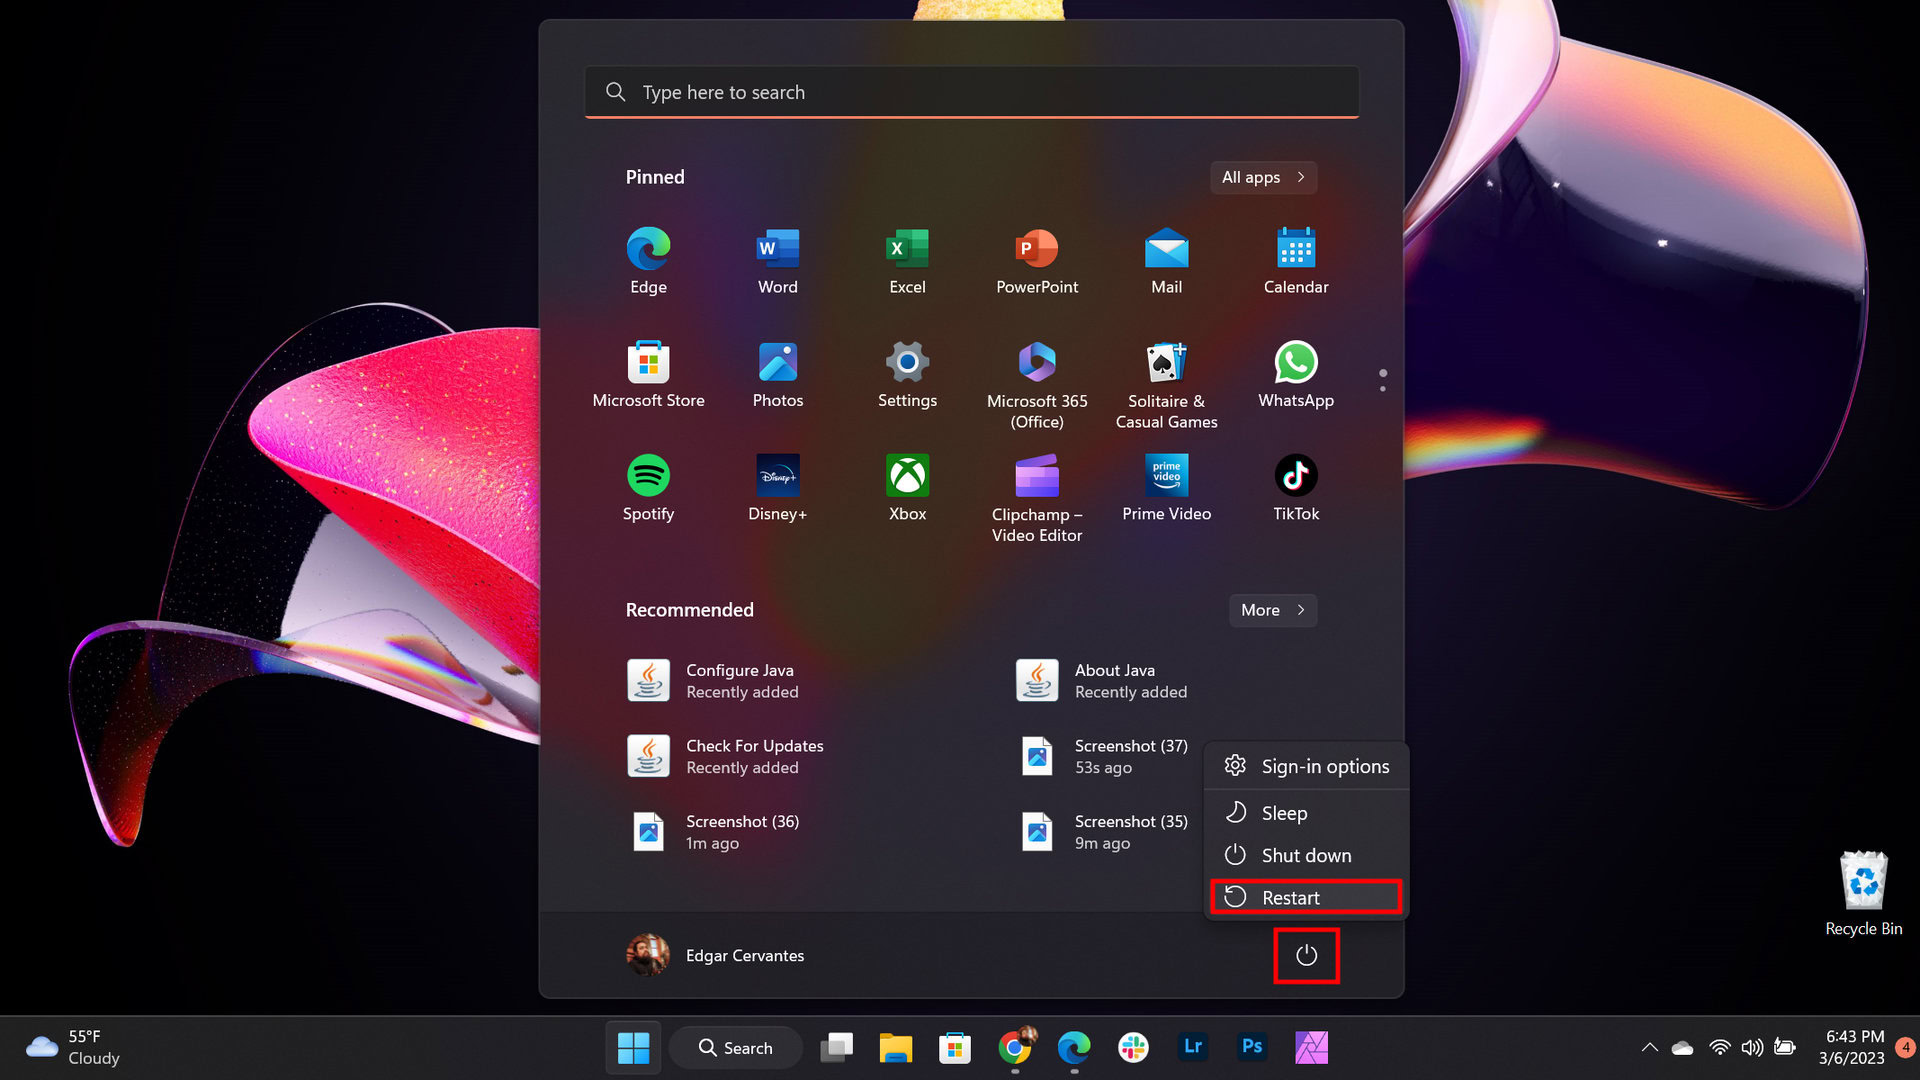Show hidden tray icons
The width and height of the screenshot is (1920, 1080).
1649,1047
